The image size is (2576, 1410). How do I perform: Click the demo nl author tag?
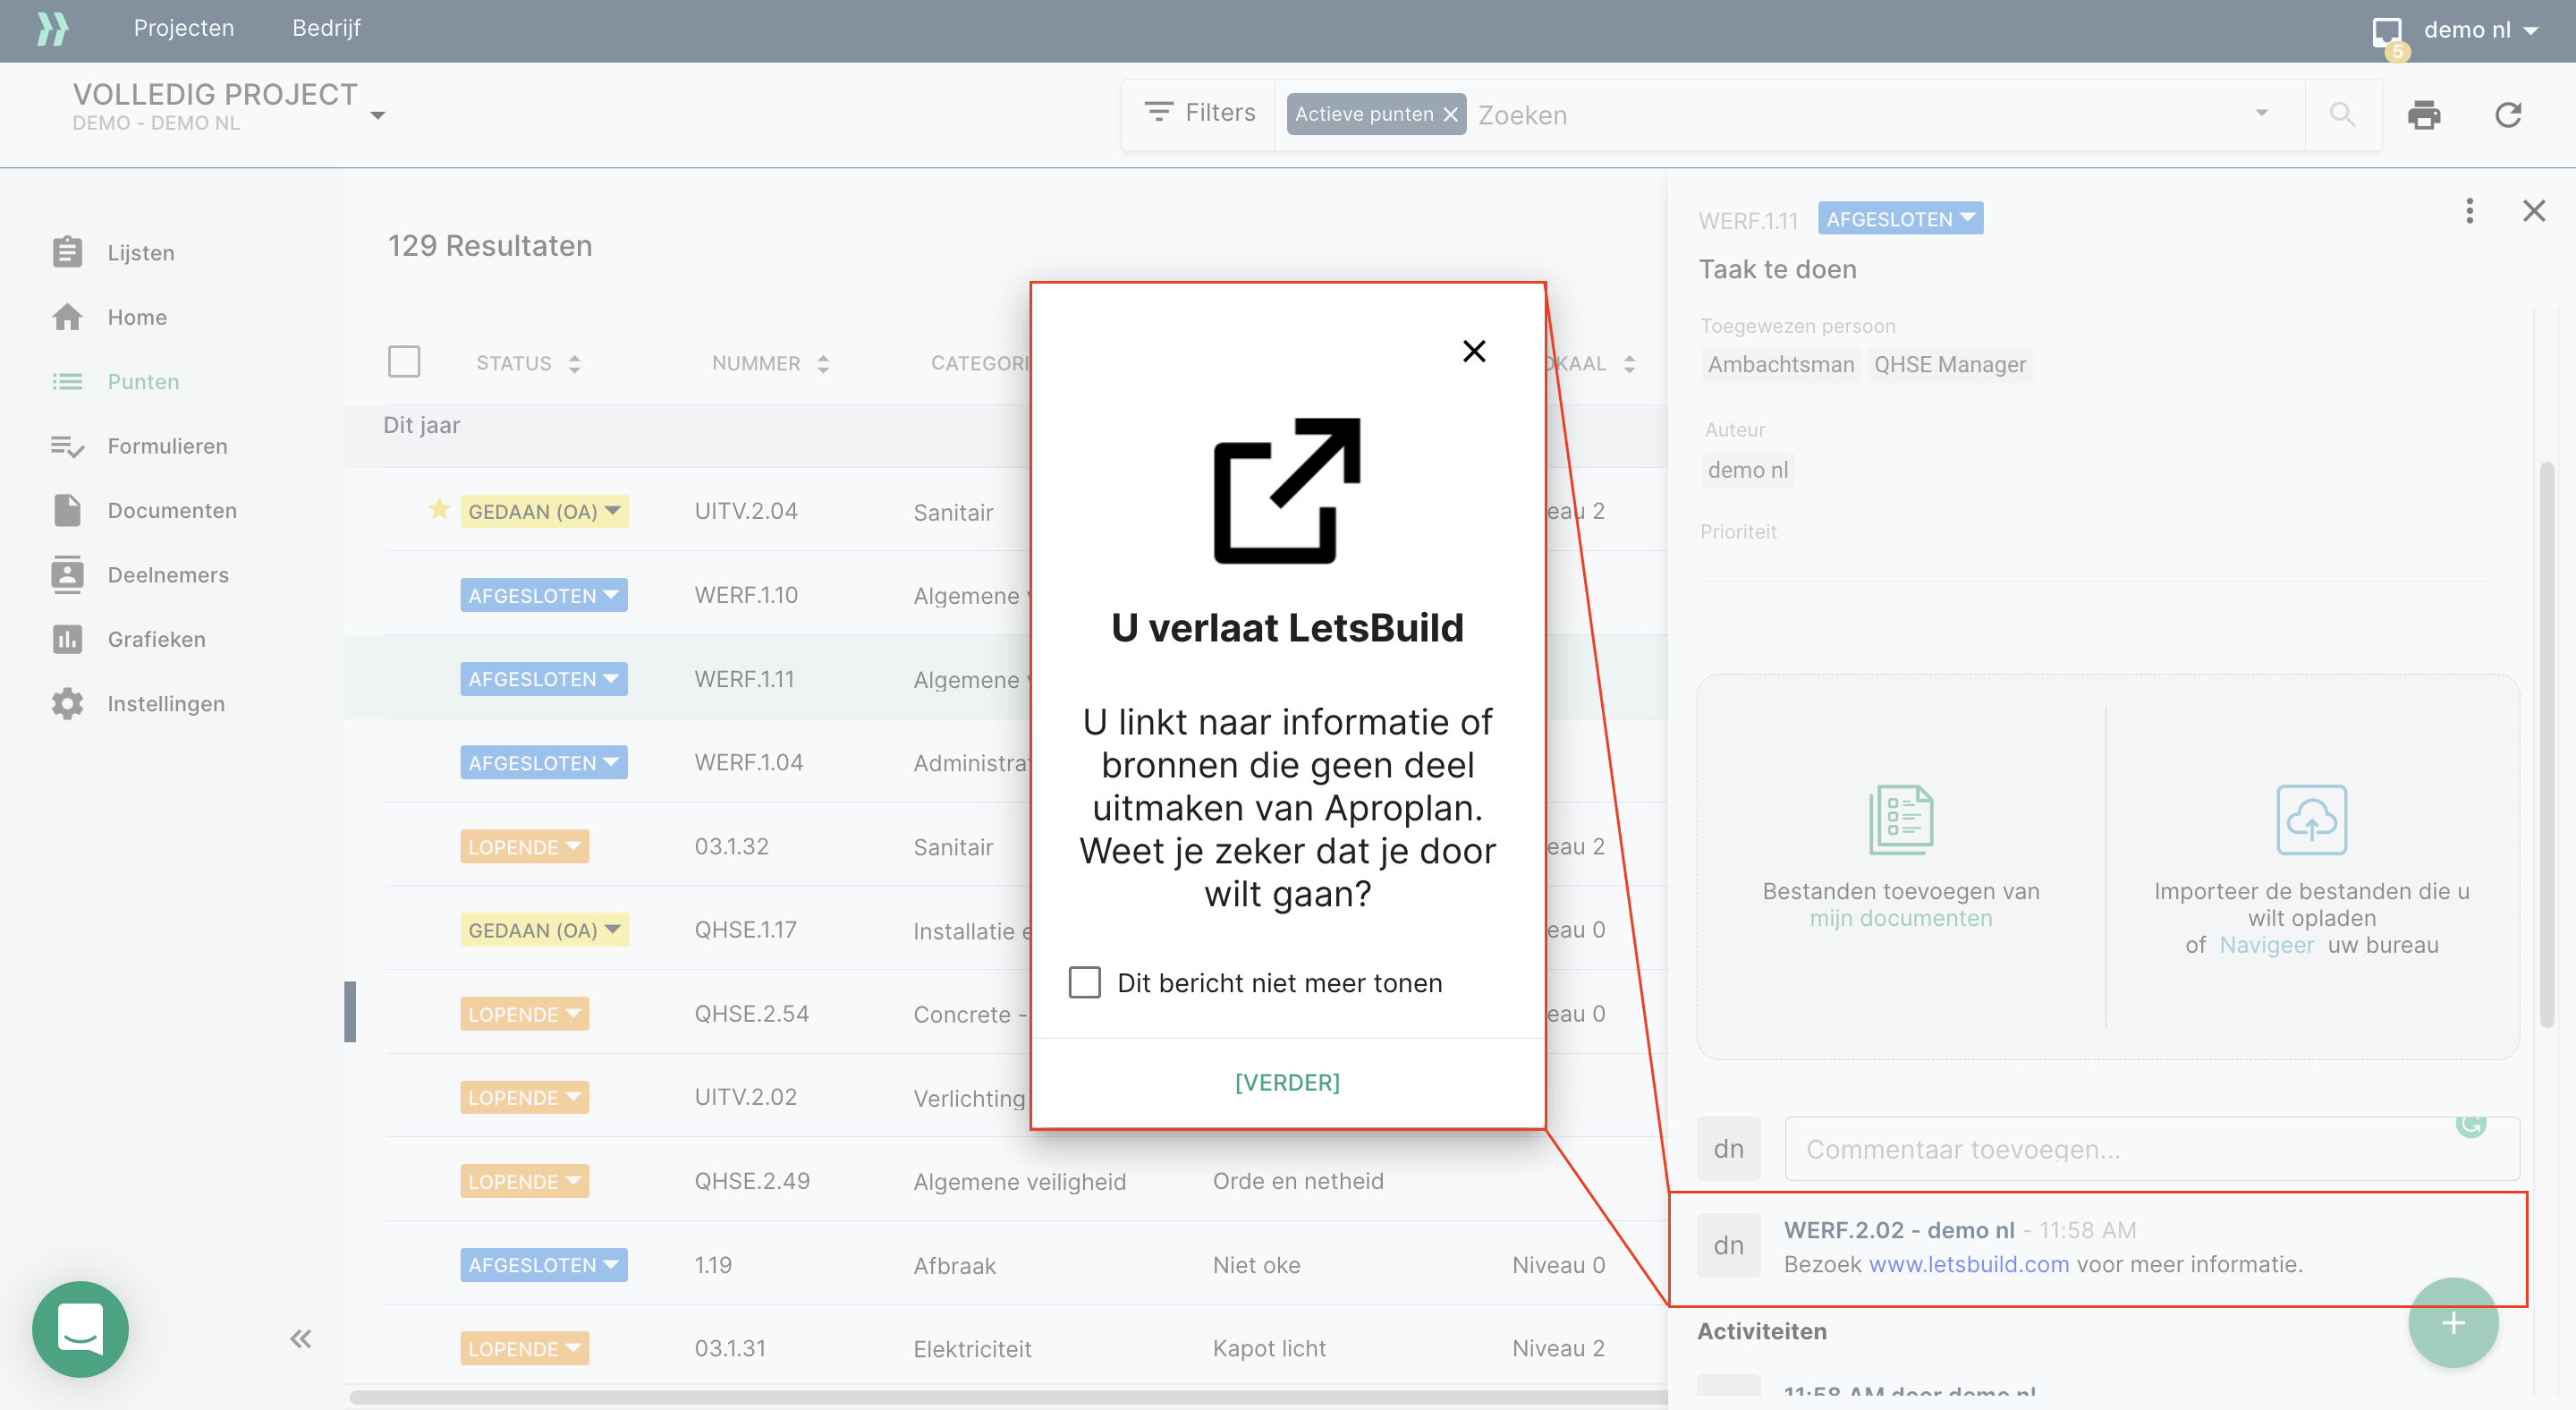pyautogui.click(x=1748, y=470)
